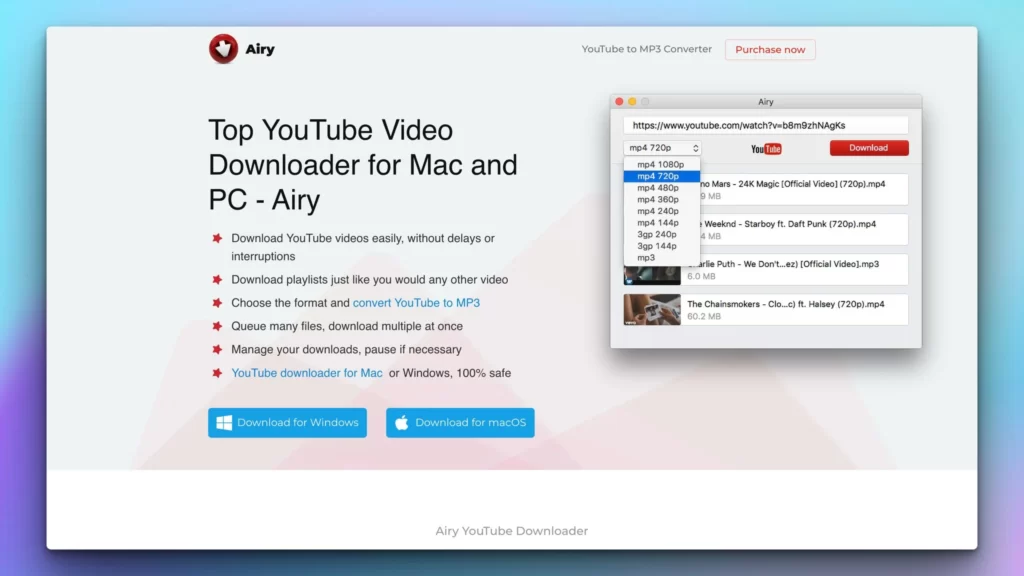The image size is (1024, 576).
Task: Click the red close dot of Airy window
Action: tap(619, 102)
